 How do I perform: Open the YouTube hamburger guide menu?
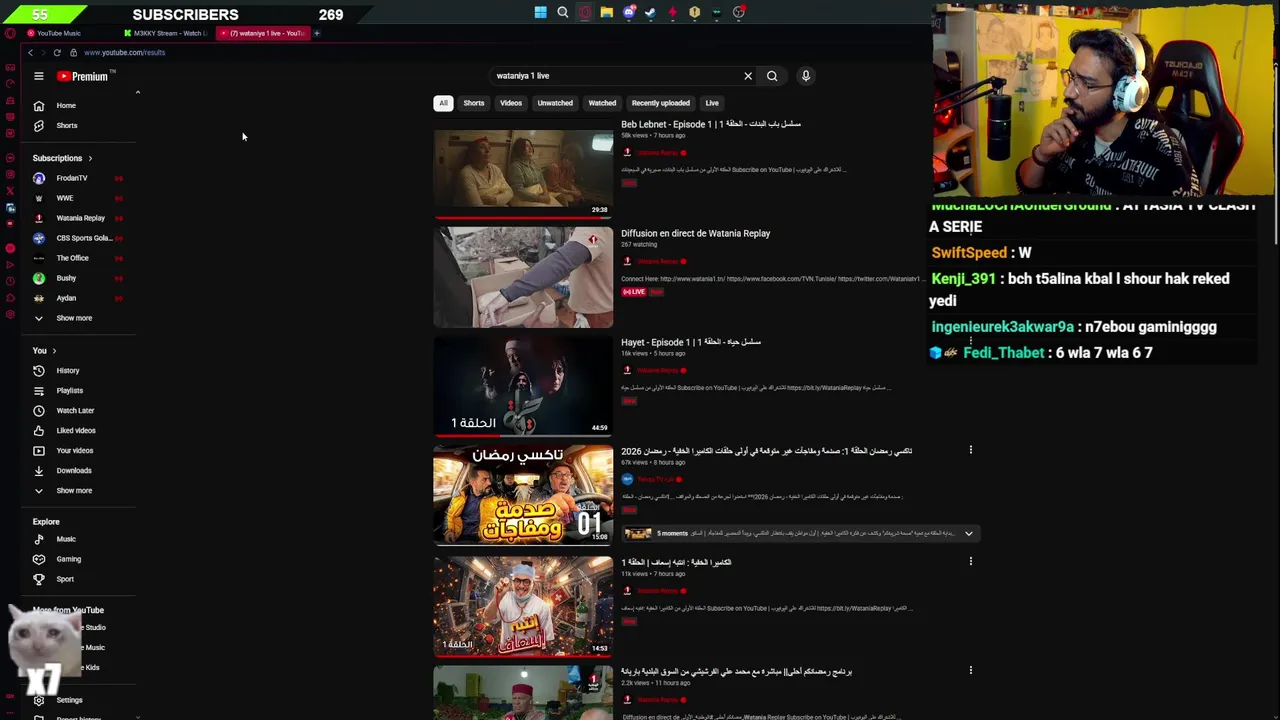[39, 76]
